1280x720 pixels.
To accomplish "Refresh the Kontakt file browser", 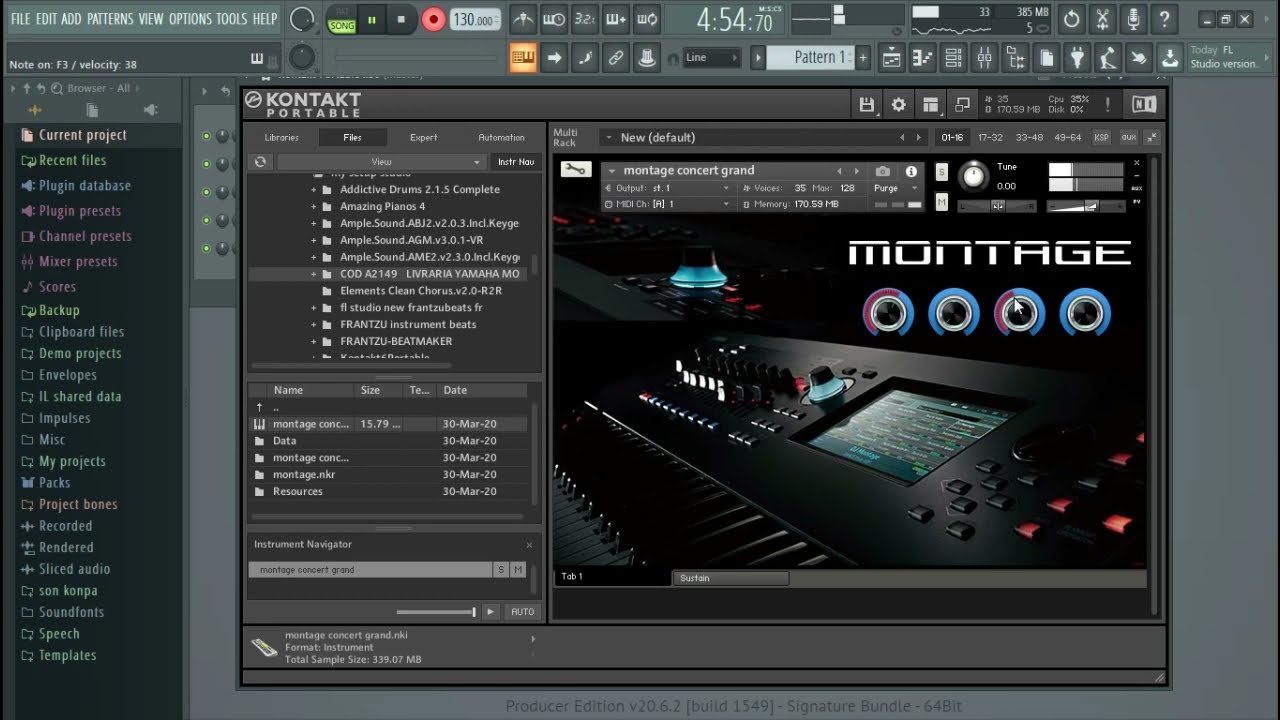I will click(x=260, y=161).
